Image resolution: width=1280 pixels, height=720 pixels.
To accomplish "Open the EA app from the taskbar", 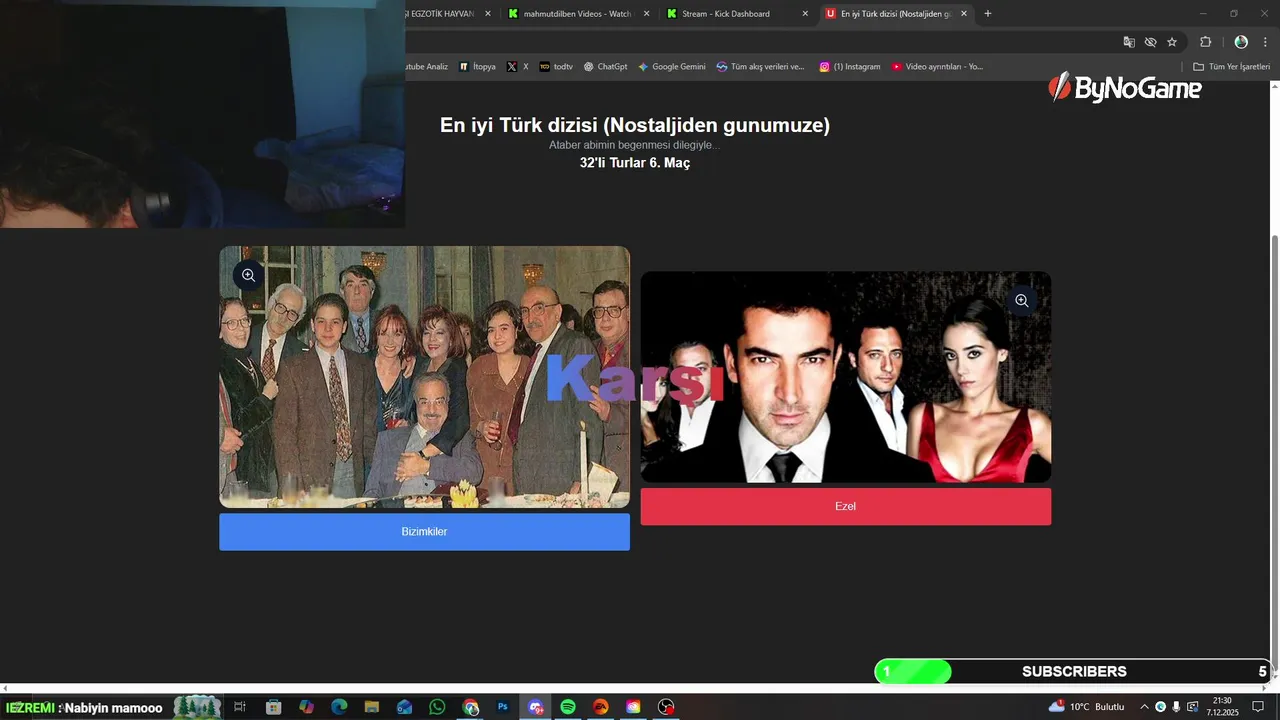I will coord(601,707).
